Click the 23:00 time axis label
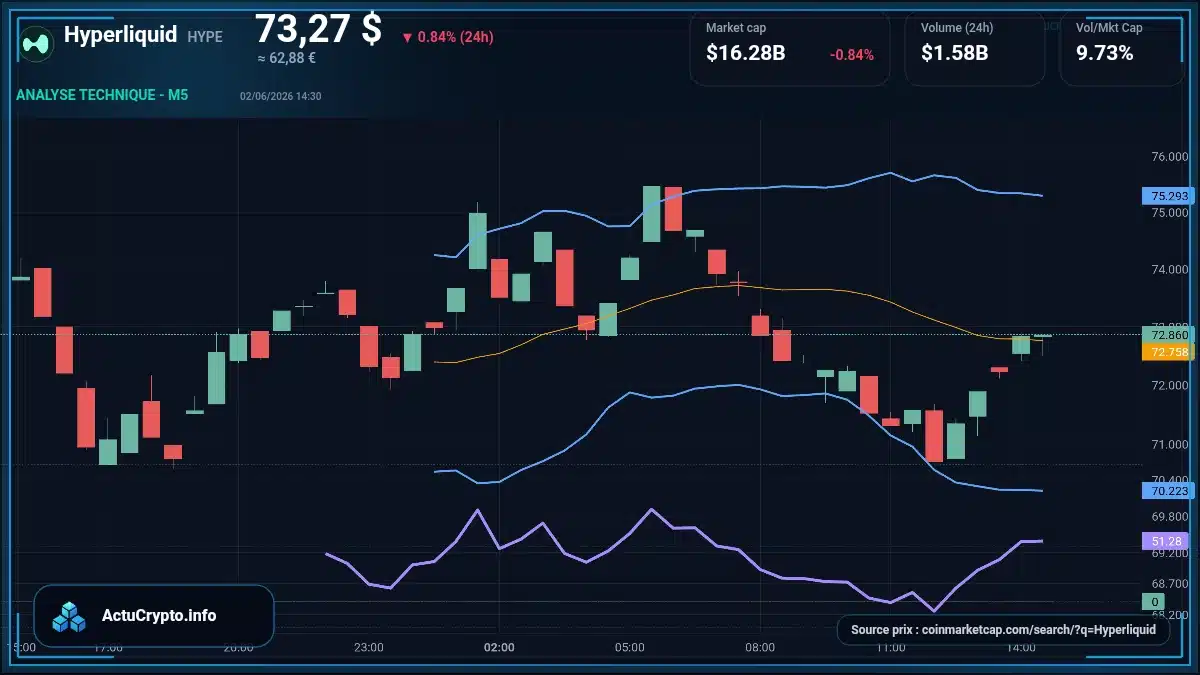 point(369,648)
